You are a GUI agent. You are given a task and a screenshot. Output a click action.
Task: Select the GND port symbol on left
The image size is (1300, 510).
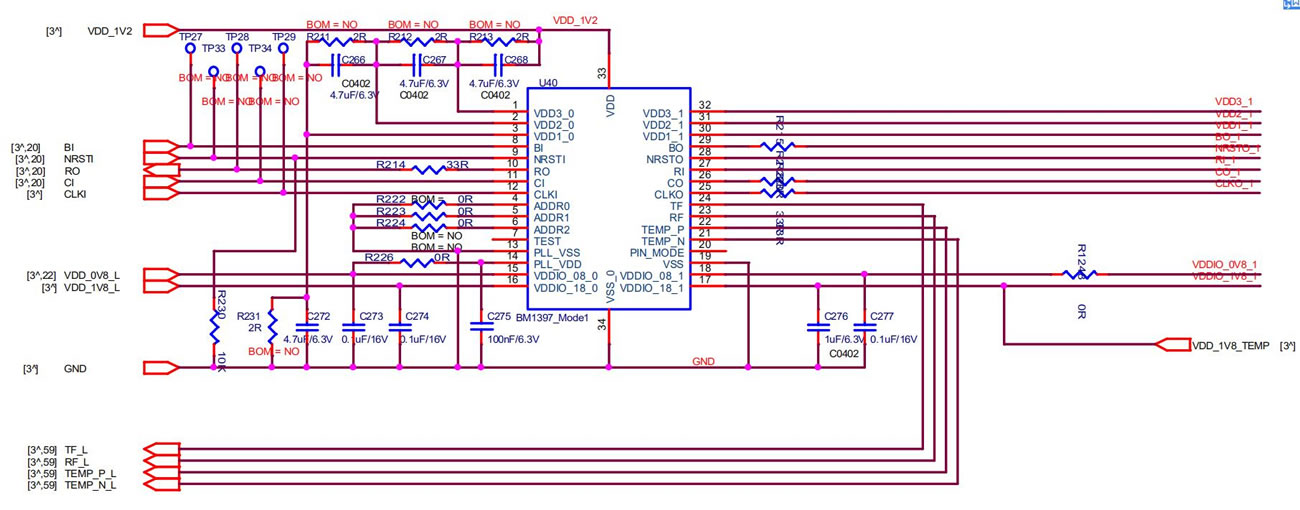[x=160, y=368]
